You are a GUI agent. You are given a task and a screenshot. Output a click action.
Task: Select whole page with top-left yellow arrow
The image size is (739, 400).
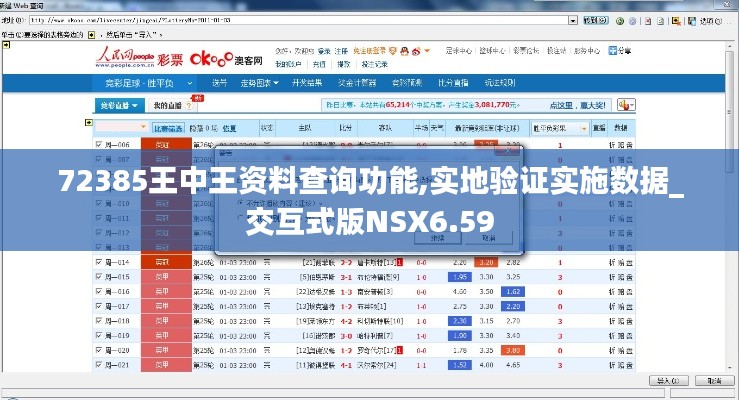click(x=6, y=45)
